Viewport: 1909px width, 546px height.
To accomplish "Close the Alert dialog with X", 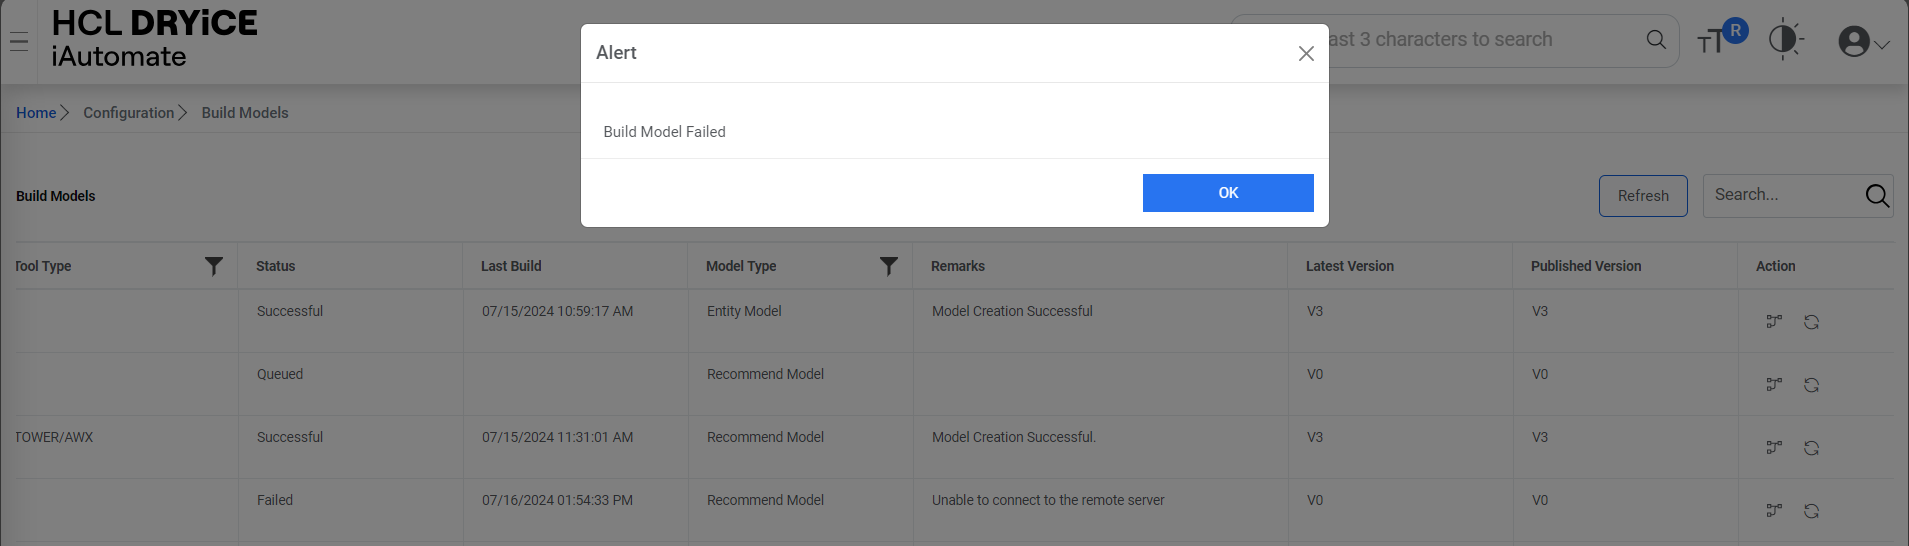I will point(1305,54).
